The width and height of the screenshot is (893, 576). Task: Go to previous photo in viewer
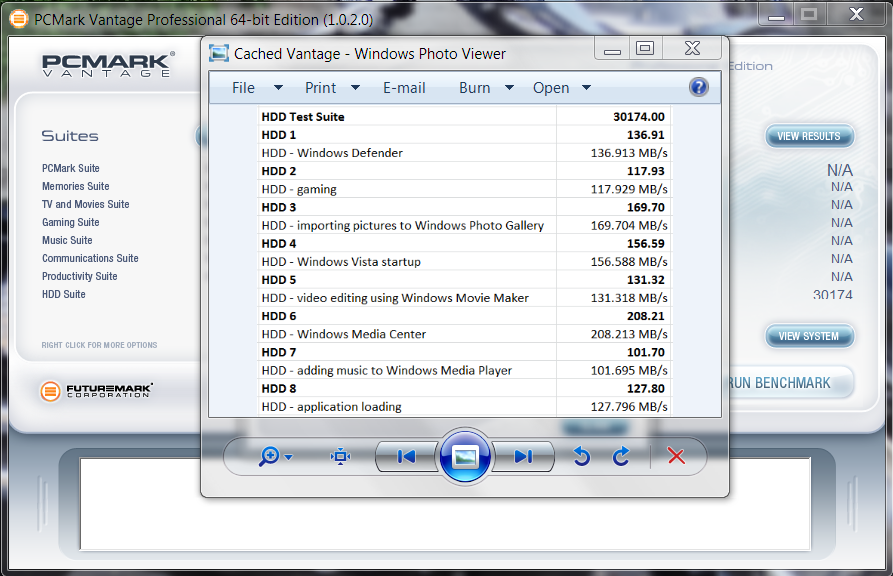coord(406,456)
